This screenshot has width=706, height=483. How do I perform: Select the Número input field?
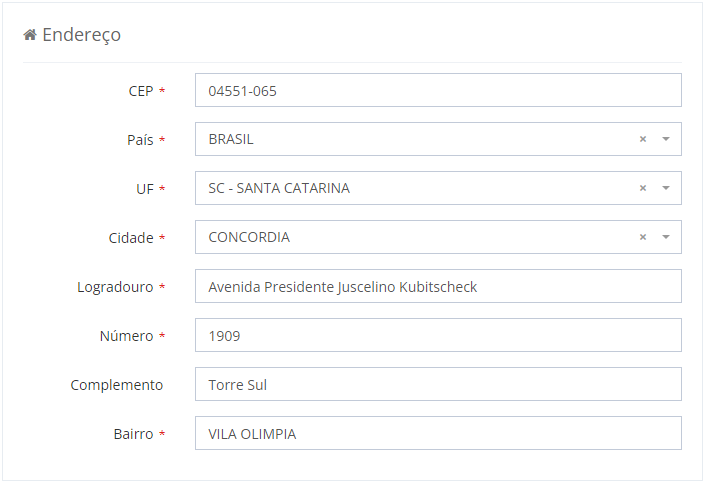tap(438, 335)
